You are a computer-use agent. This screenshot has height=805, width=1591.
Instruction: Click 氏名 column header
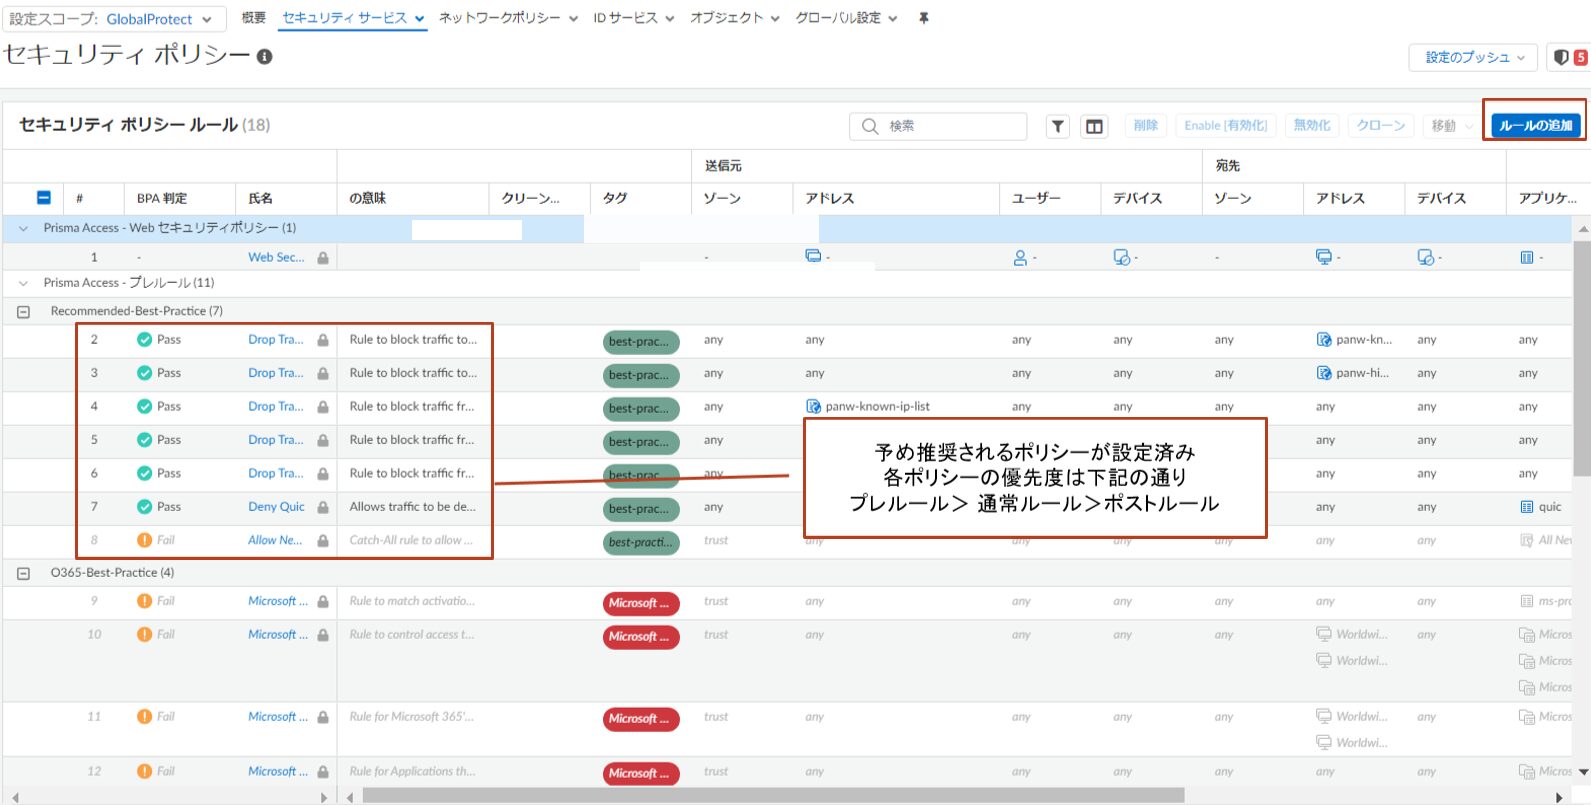point(260,198)
